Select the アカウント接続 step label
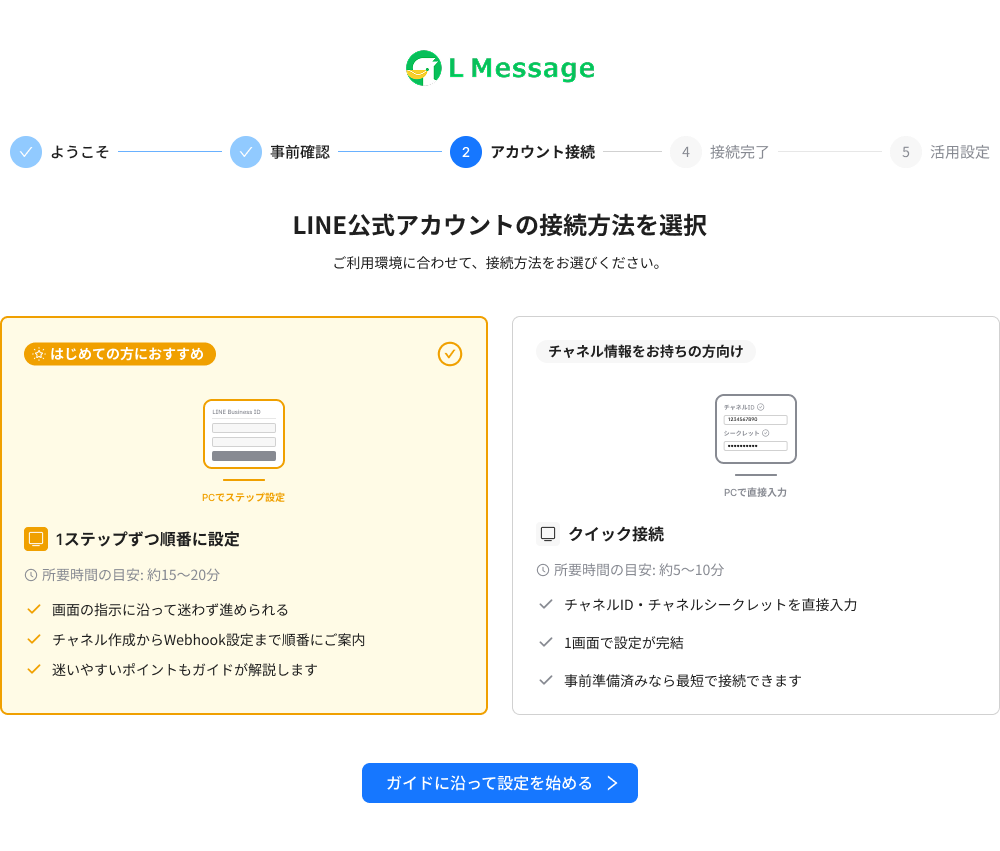The width and height of the screenshot is (1000, 851). click(543, 152)
